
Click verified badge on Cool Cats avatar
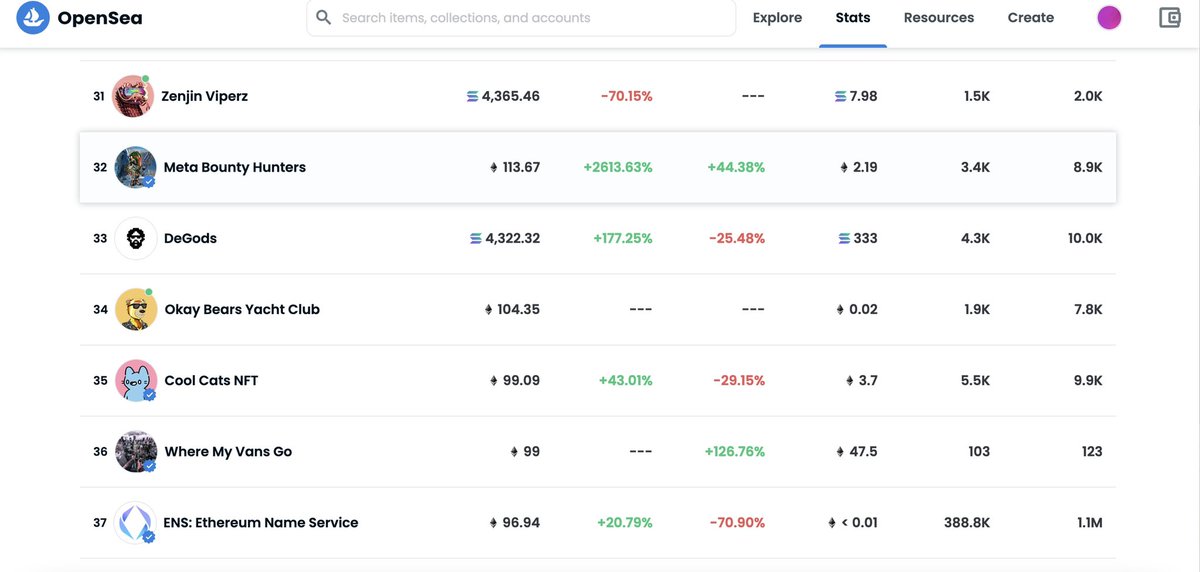click(x=149, y=395)
